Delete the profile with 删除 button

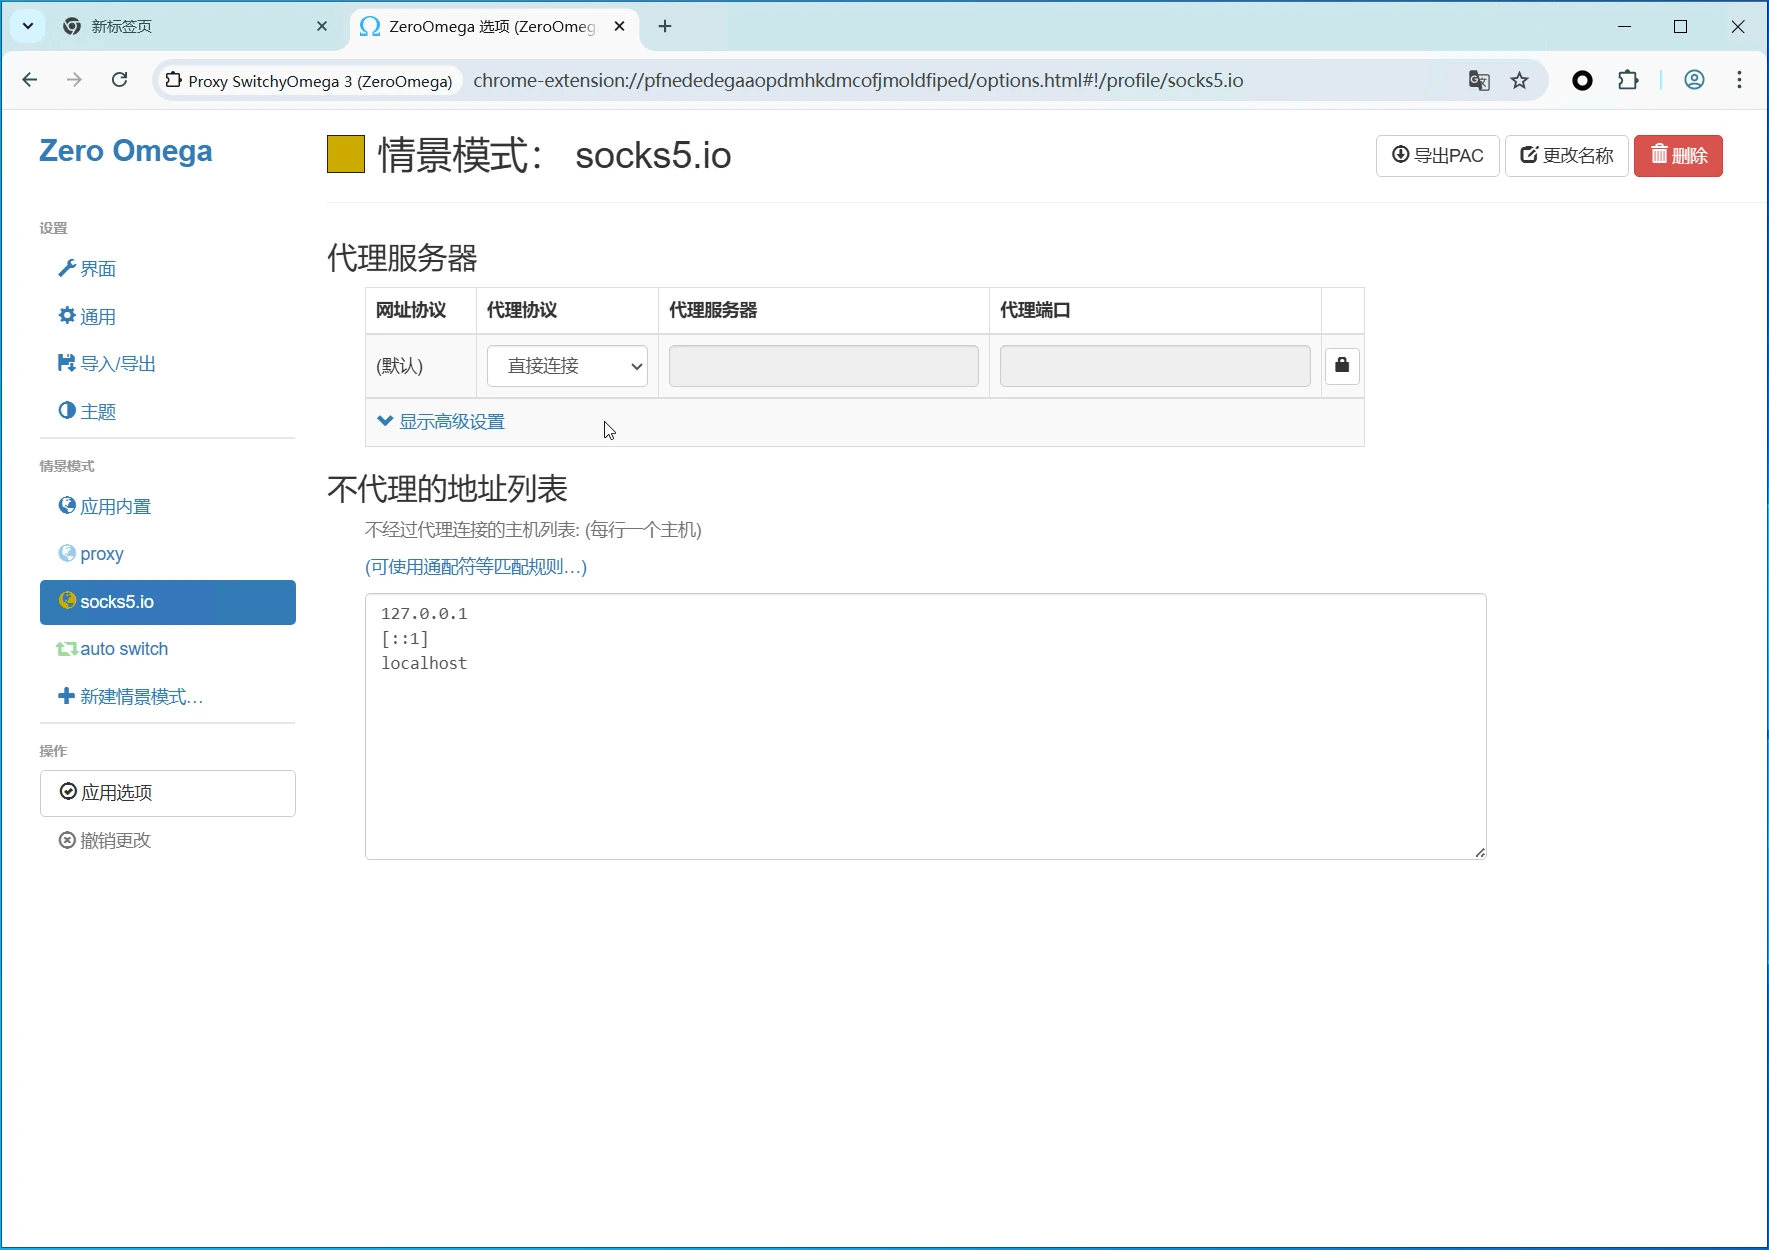(1678, 156)
